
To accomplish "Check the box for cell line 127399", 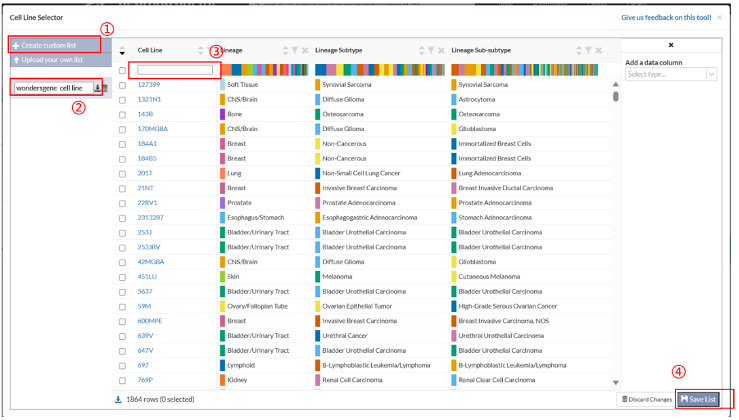I will (123, 85).
